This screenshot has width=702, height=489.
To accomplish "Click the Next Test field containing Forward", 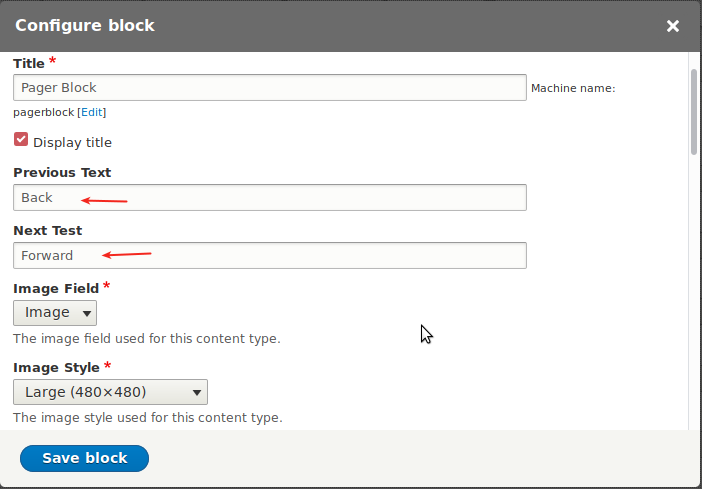I will click(x=270, y=255).
